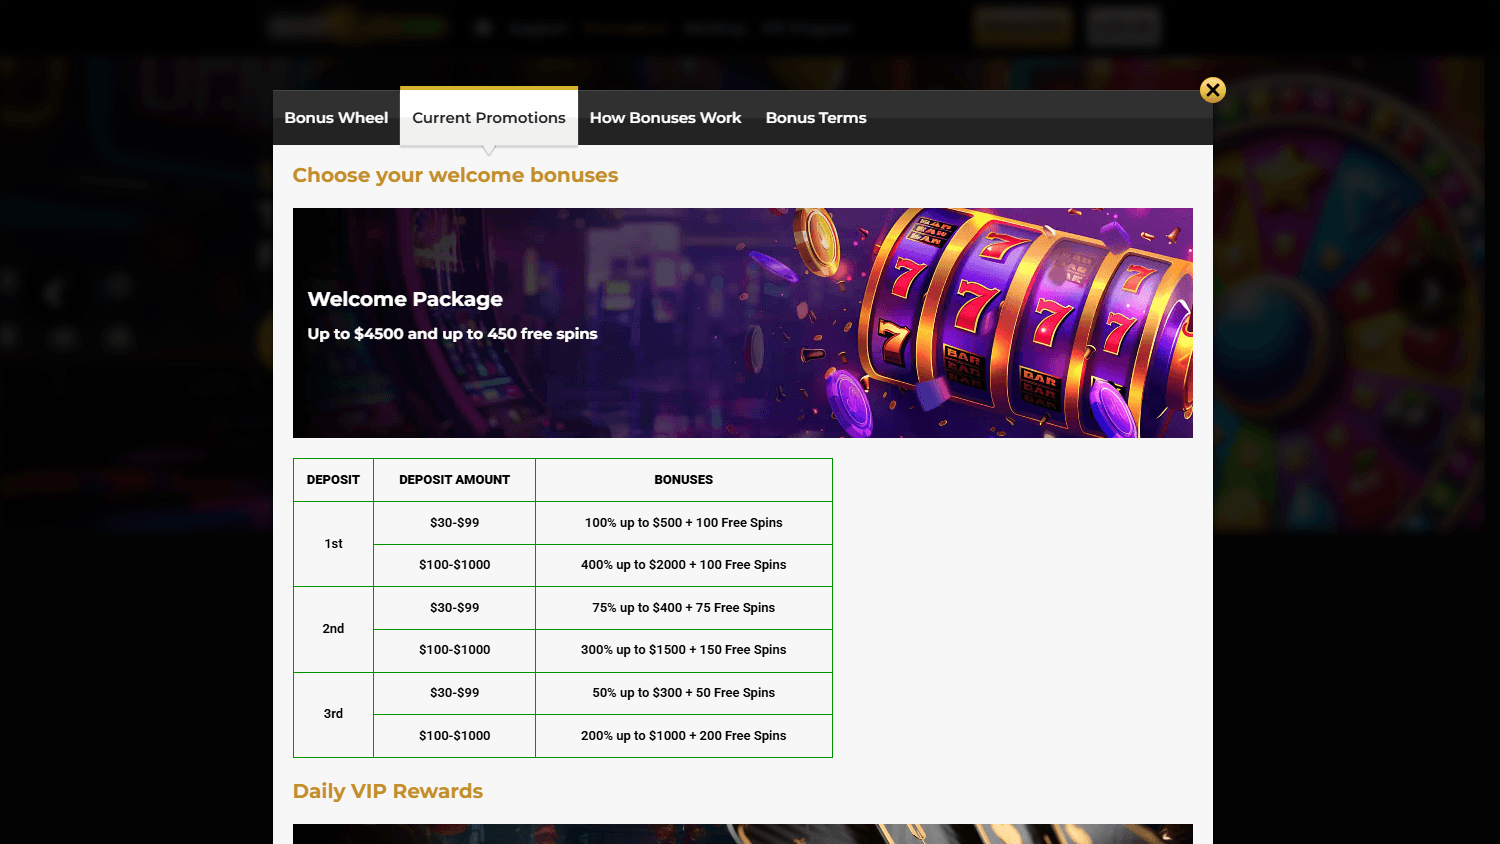Open the How Bonuses Work tab
The width and height of the screenshot is (1500, 844).
665,118
